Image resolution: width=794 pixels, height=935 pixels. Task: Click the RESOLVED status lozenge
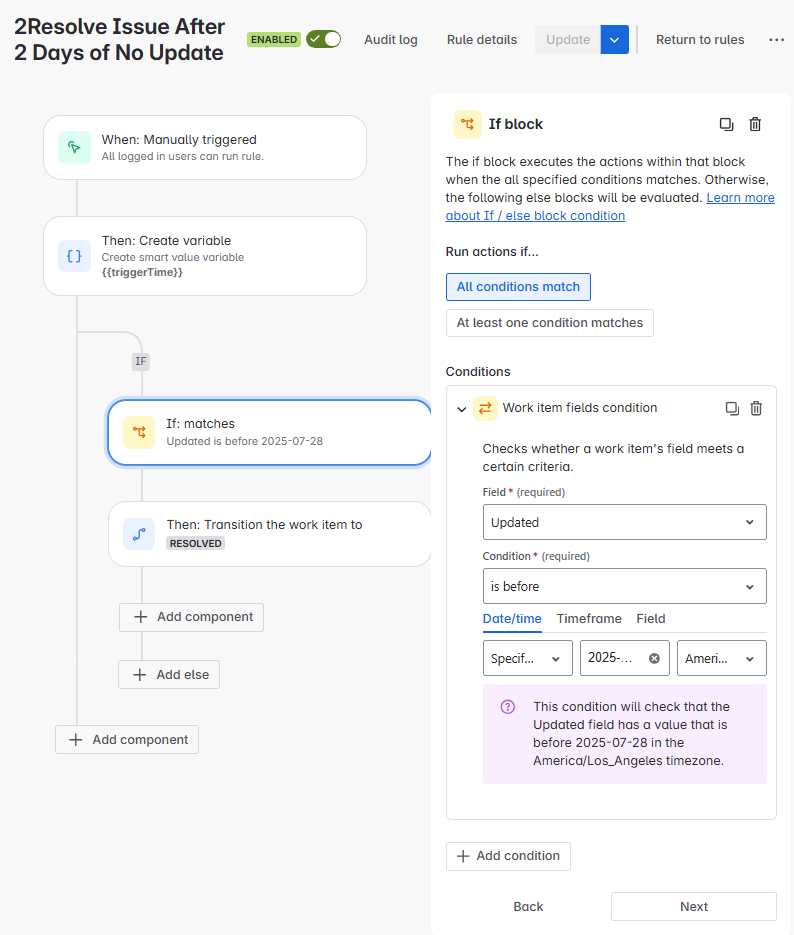coord(196,543)
